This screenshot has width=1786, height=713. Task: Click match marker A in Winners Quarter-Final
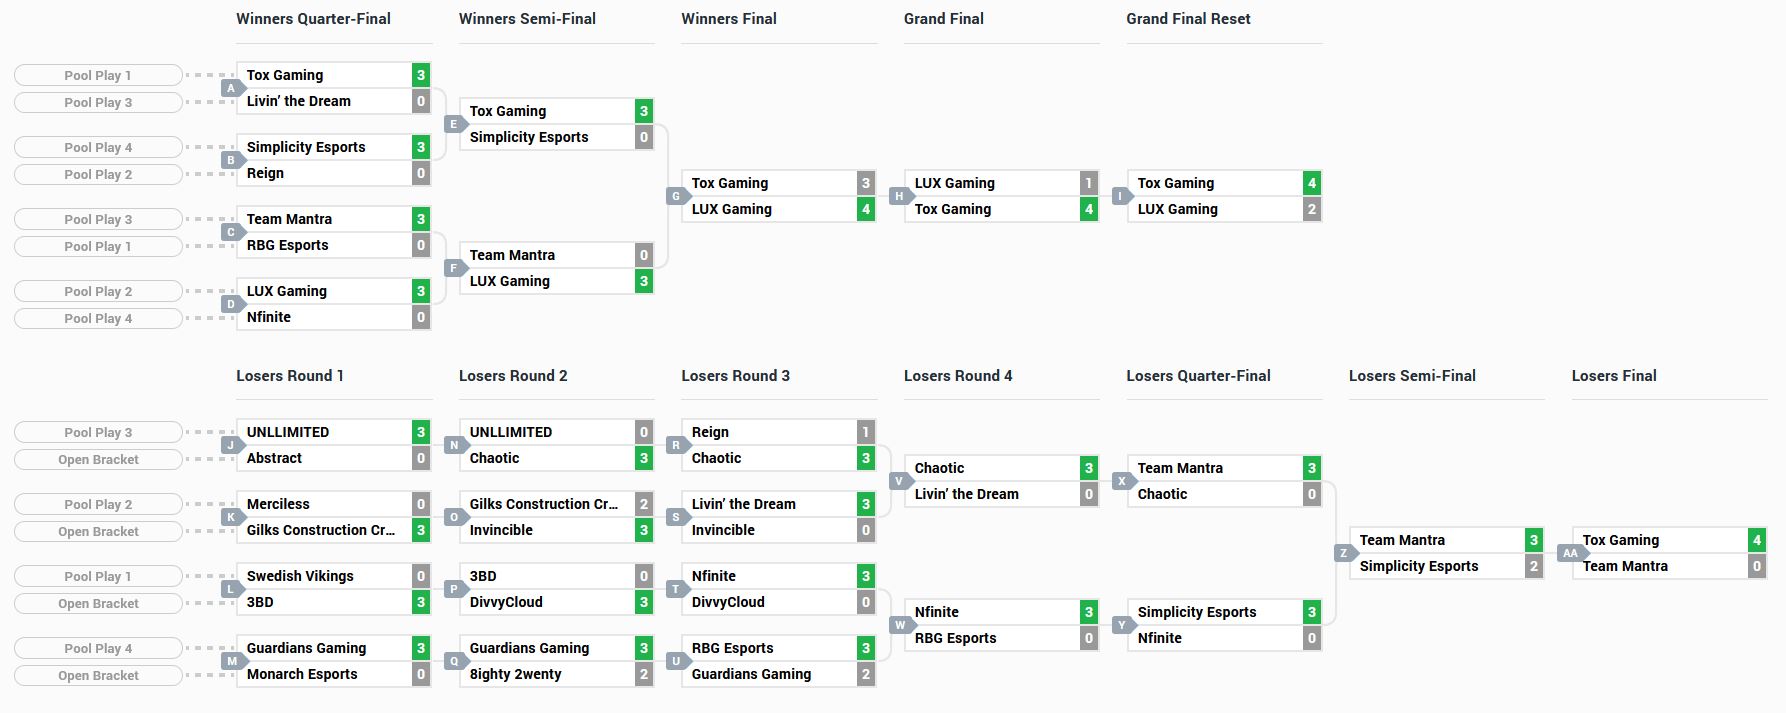(231, 88)
